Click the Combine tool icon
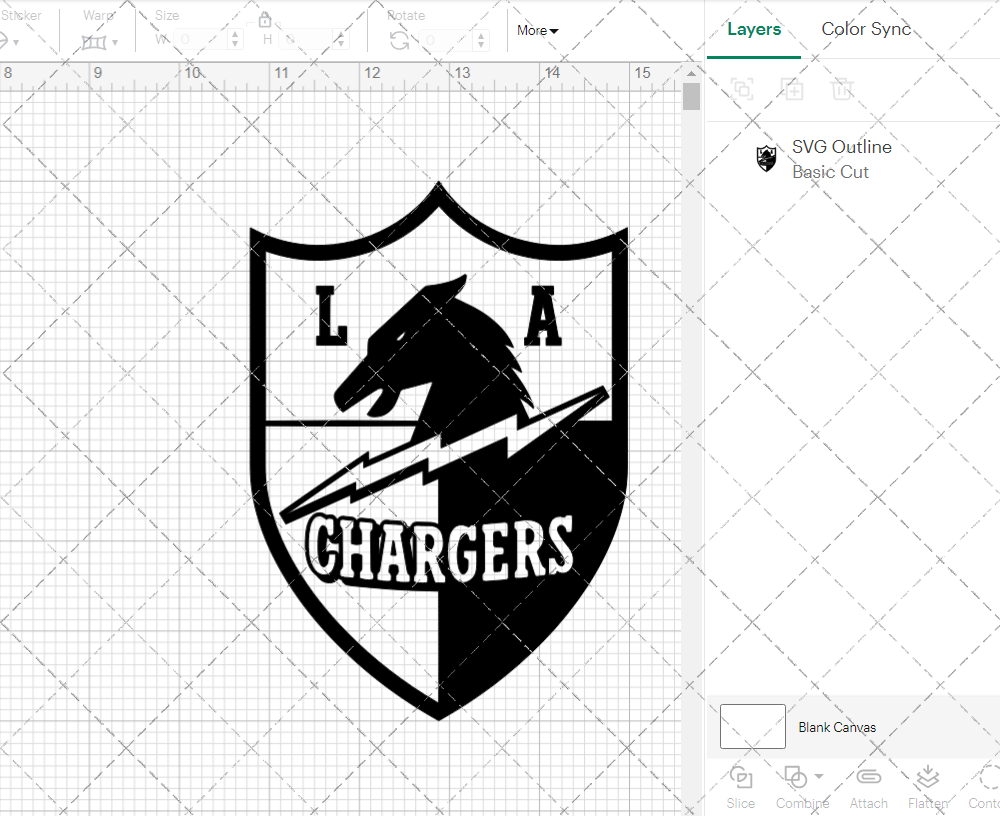The width and height of the screenshot is (1000, 816). click(x=795, y=777)
